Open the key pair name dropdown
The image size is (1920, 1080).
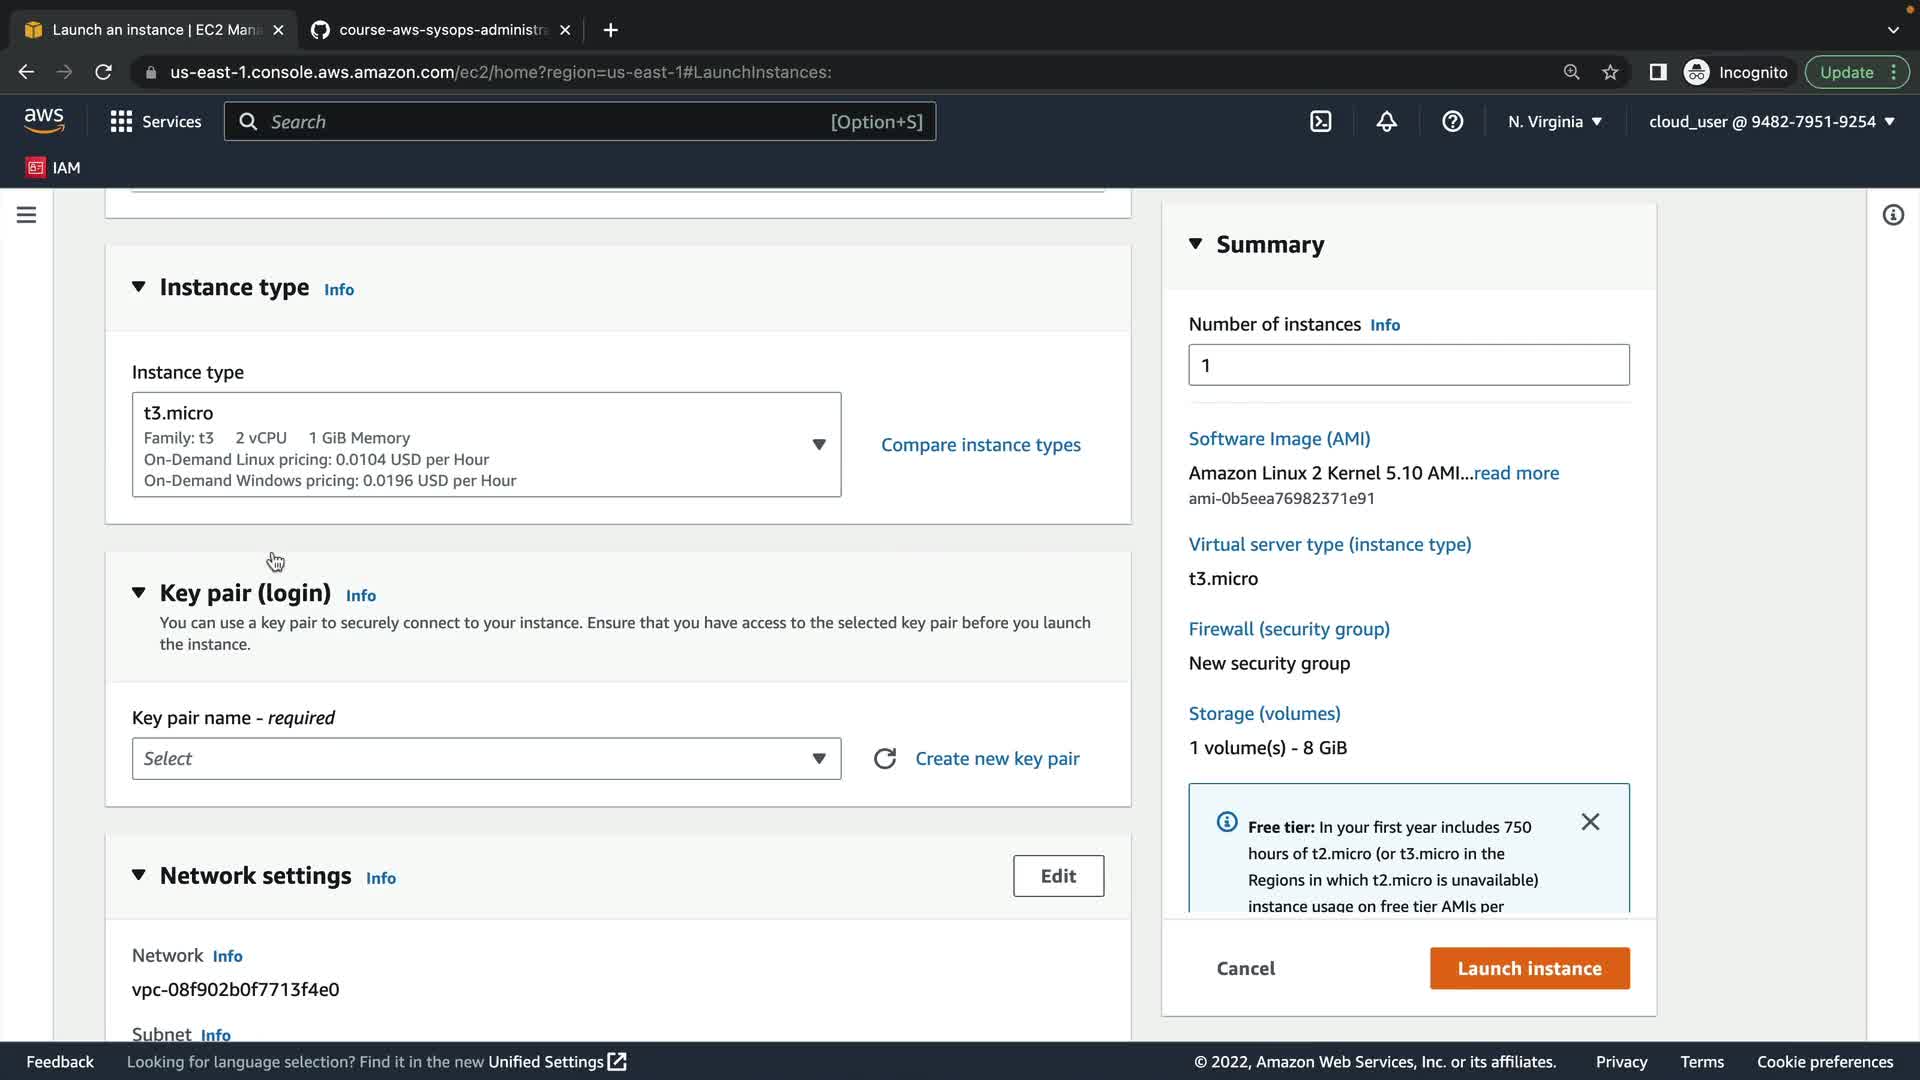(x=486, y=759)
